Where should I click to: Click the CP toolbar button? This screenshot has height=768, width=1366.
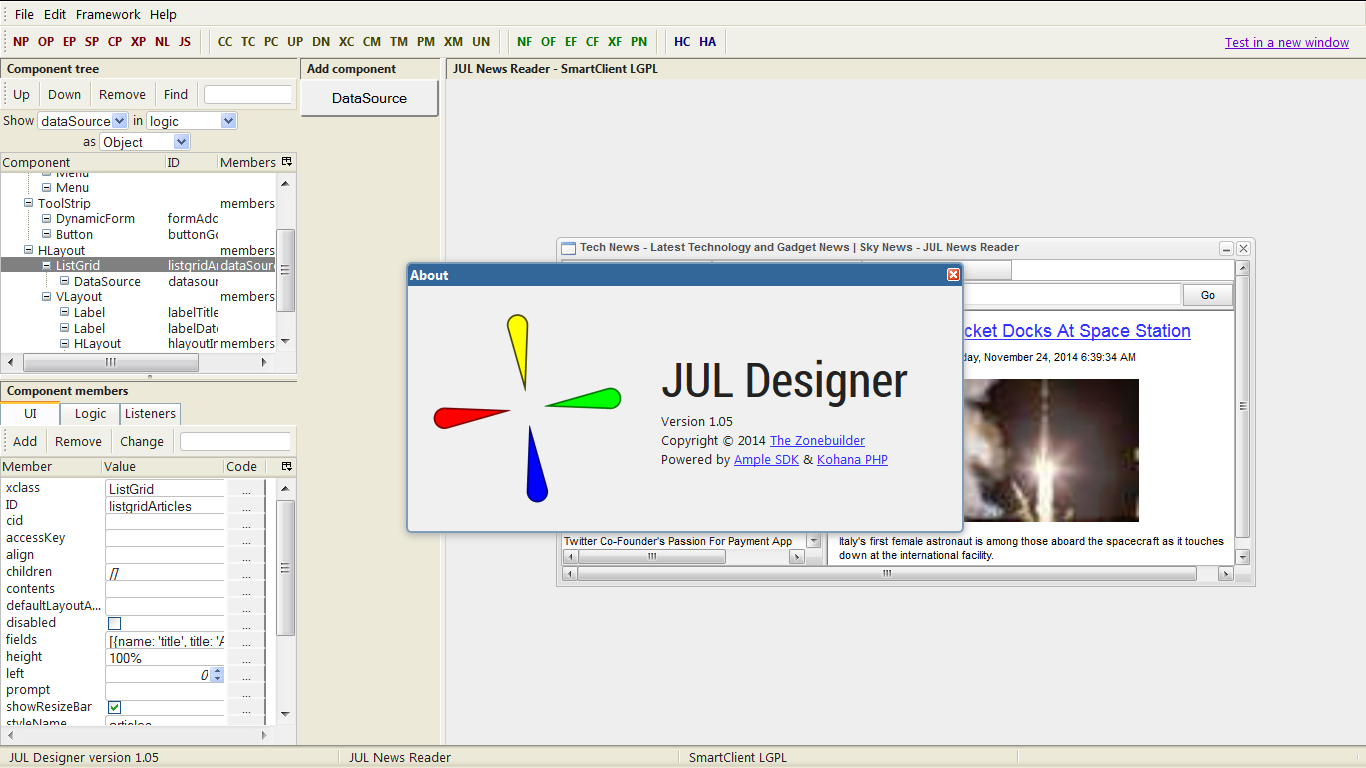coord(115,41)
